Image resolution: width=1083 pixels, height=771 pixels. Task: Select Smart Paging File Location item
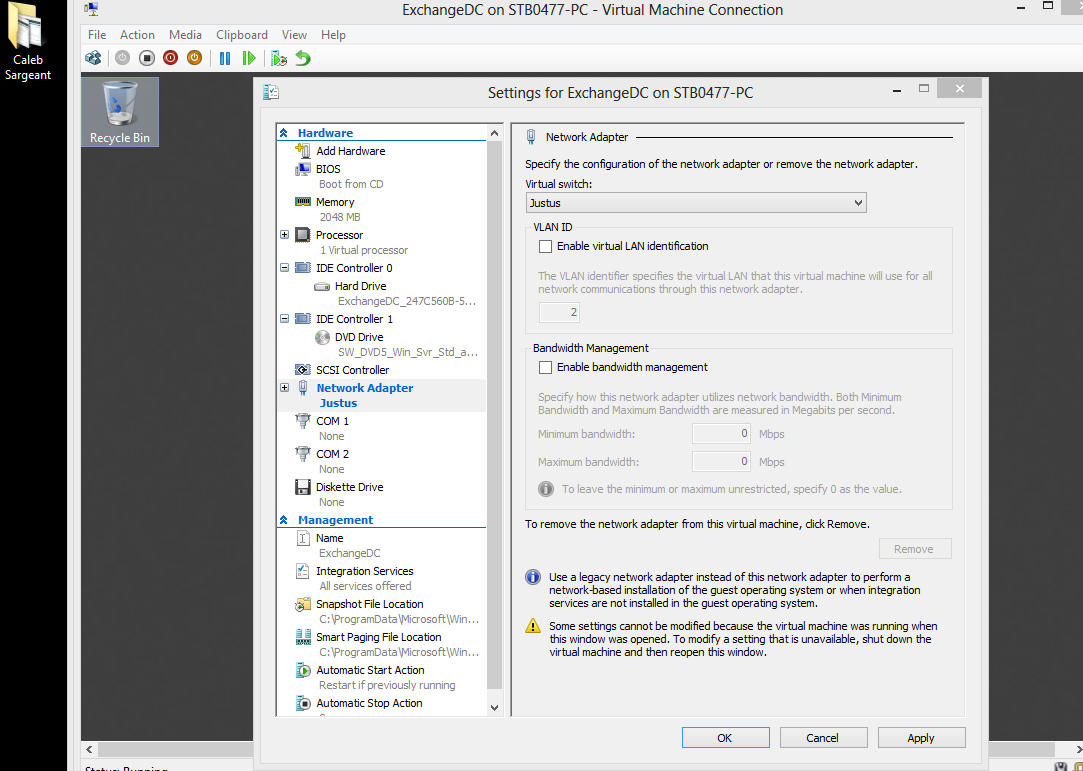point(378,637)
